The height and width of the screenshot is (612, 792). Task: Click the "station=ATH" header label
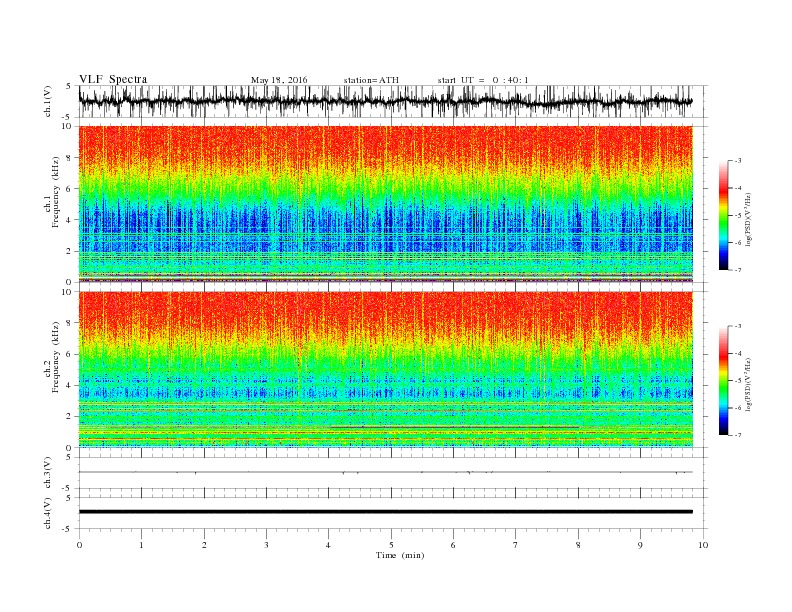click(371, 80)
